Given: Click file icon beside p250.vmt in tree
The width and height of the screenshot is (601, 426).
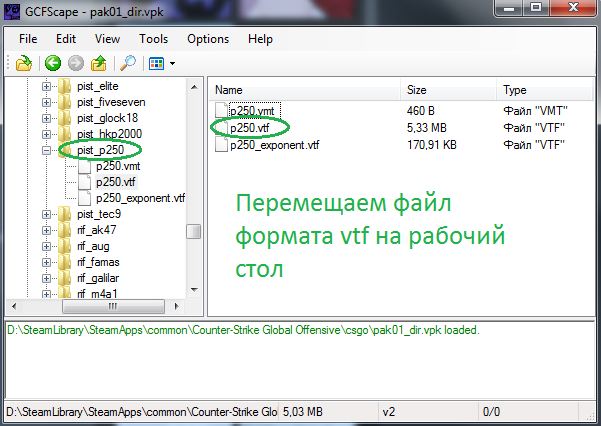Looking at the screenshot, I should [84, 166].
